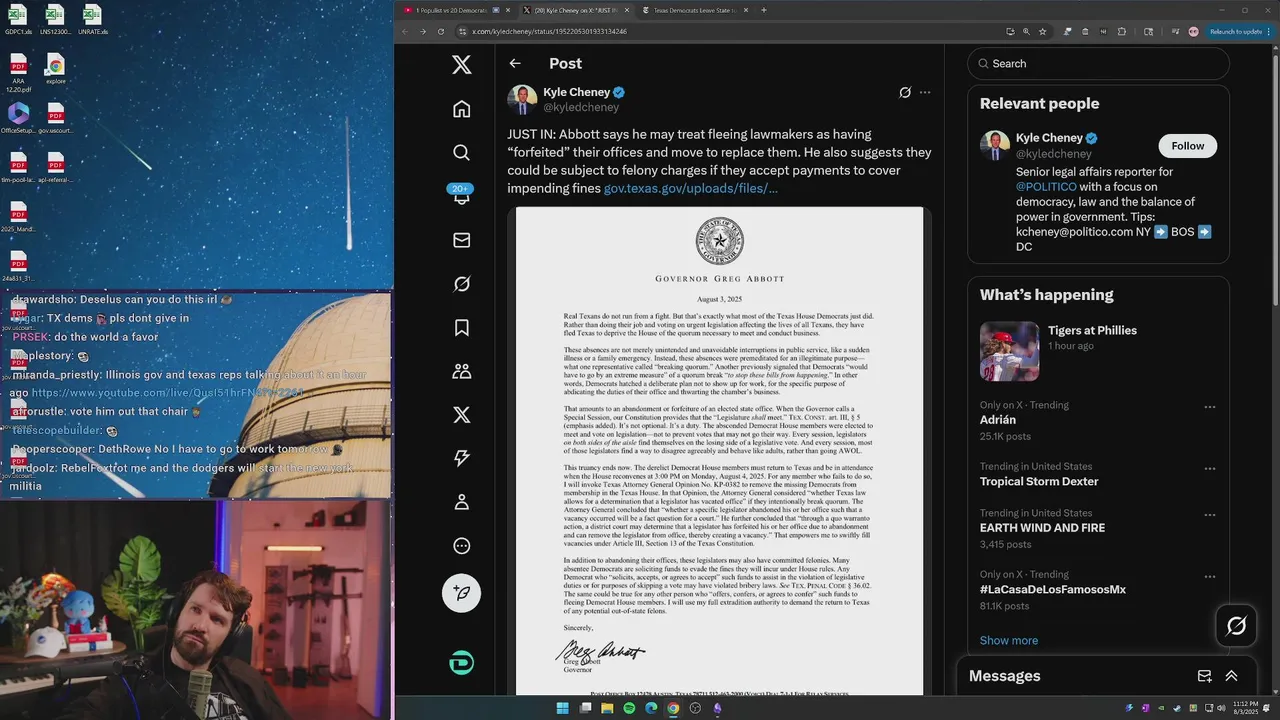This screenshot has height=720, width=1280.
Task: Click Kyle Cheney's post avatar
Action: tap(522, 100)
